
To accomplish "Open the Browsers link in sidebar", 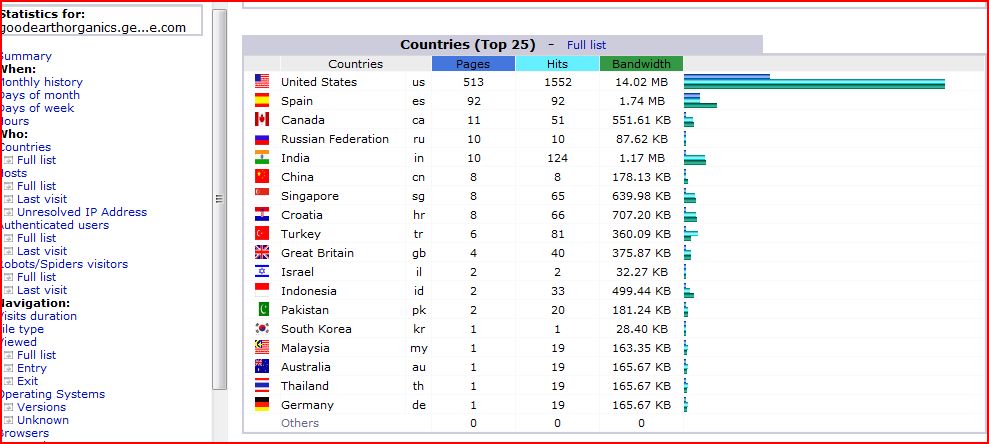I will [x=25, y=433].
